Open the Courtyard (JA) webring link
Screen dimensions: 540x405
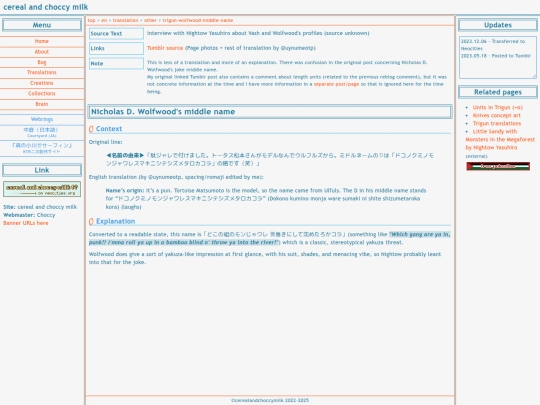pos(42,132)
